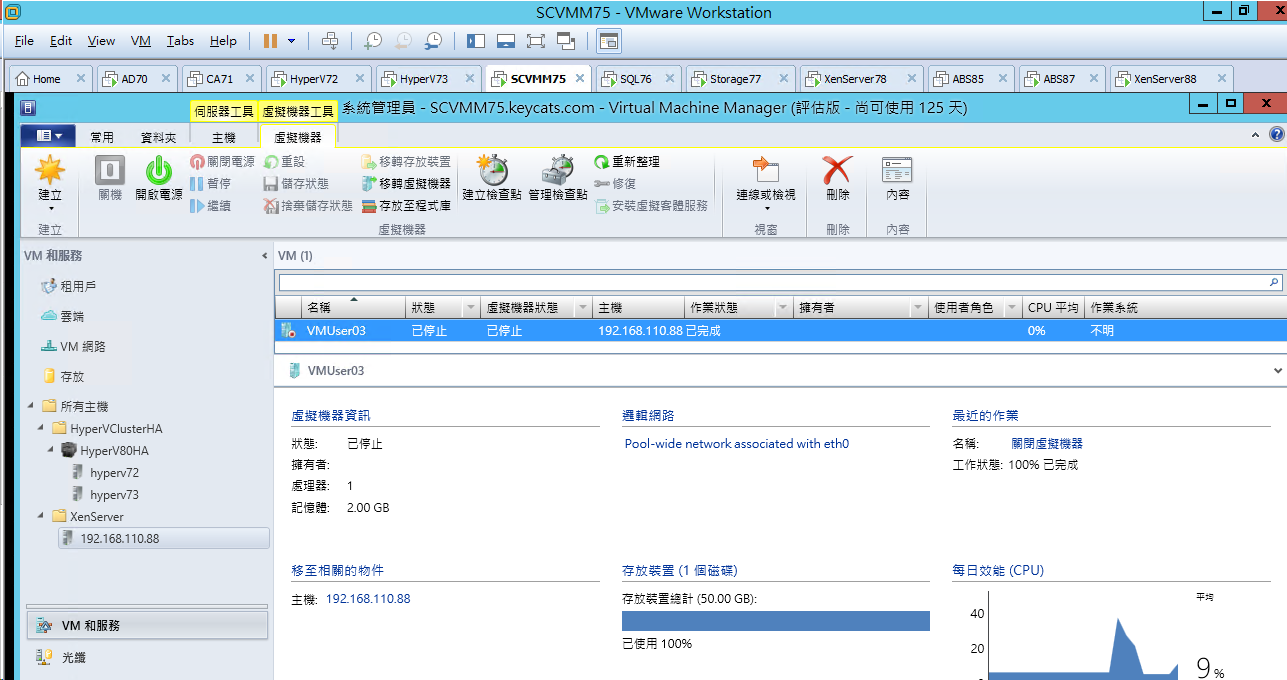Collapse the HyperVClusterHA tree node

(x=40, y=429)
